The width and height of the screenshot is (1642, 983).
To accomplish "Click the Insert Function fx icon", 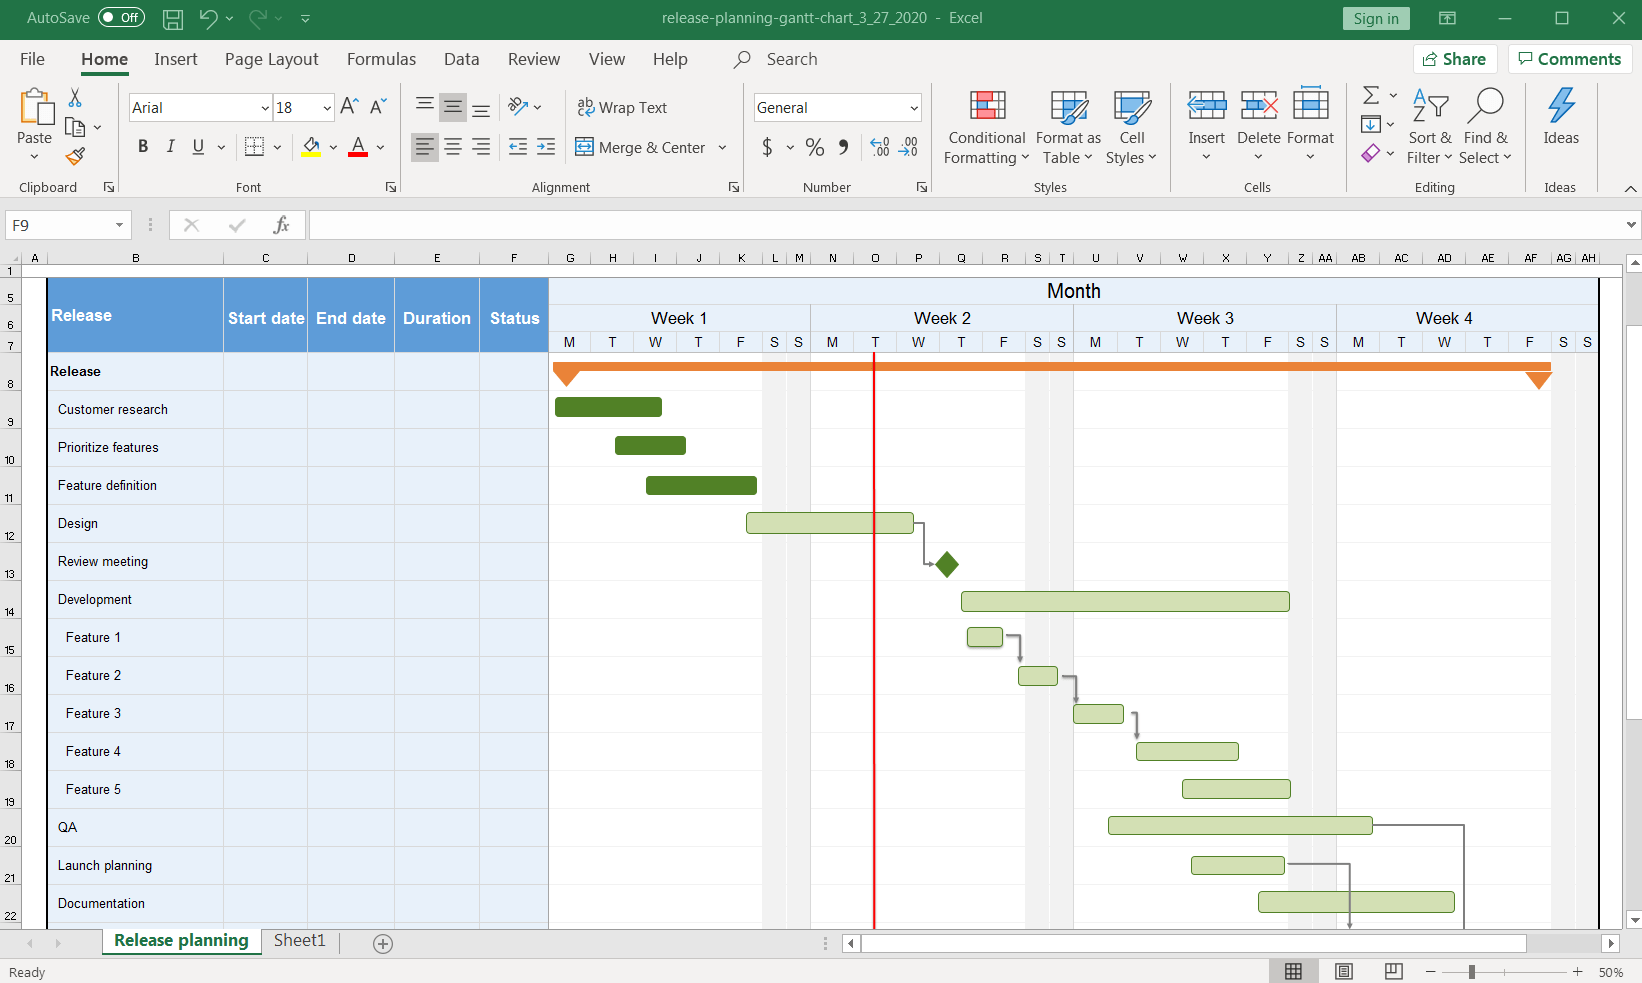I will pyautogui.click(x=281, y=225).
